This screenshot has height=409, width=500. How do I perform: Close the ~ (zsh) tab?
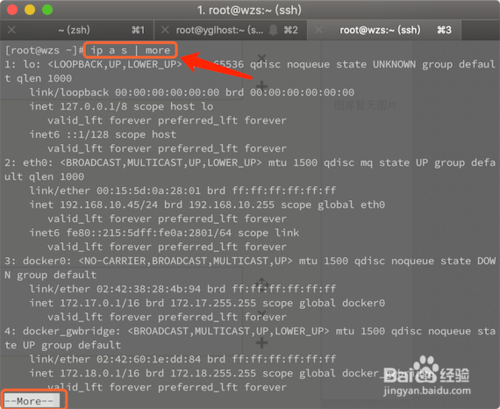pos(12,30)
